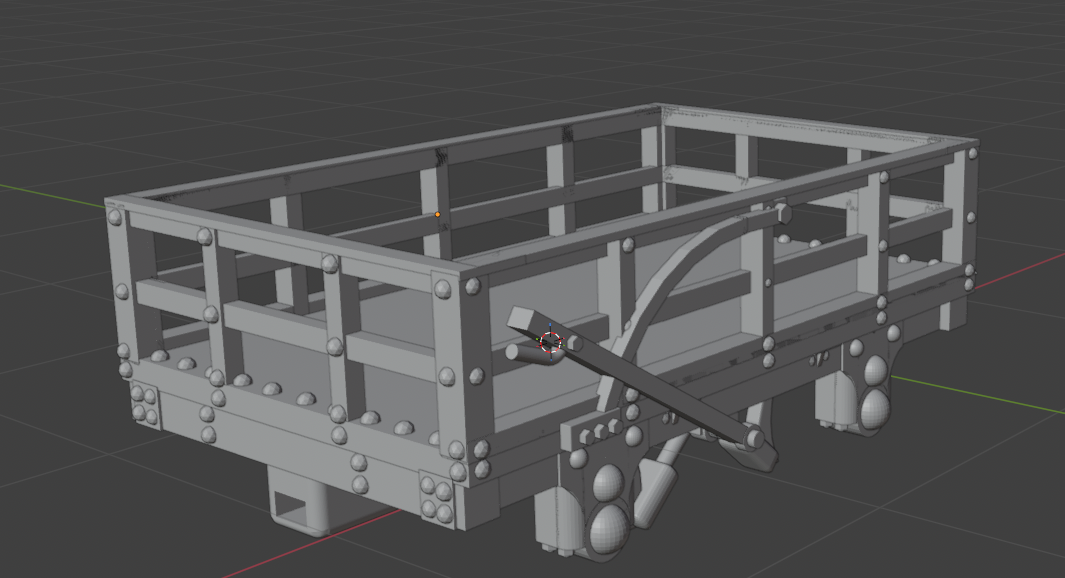
Task: Select the long diagonal brake lever
Action: click(636, 378)
